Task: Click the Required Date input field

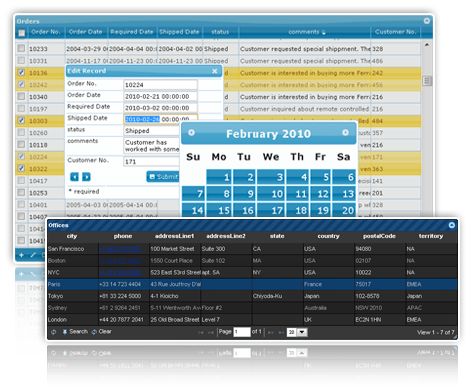Action: pos(160,108)
